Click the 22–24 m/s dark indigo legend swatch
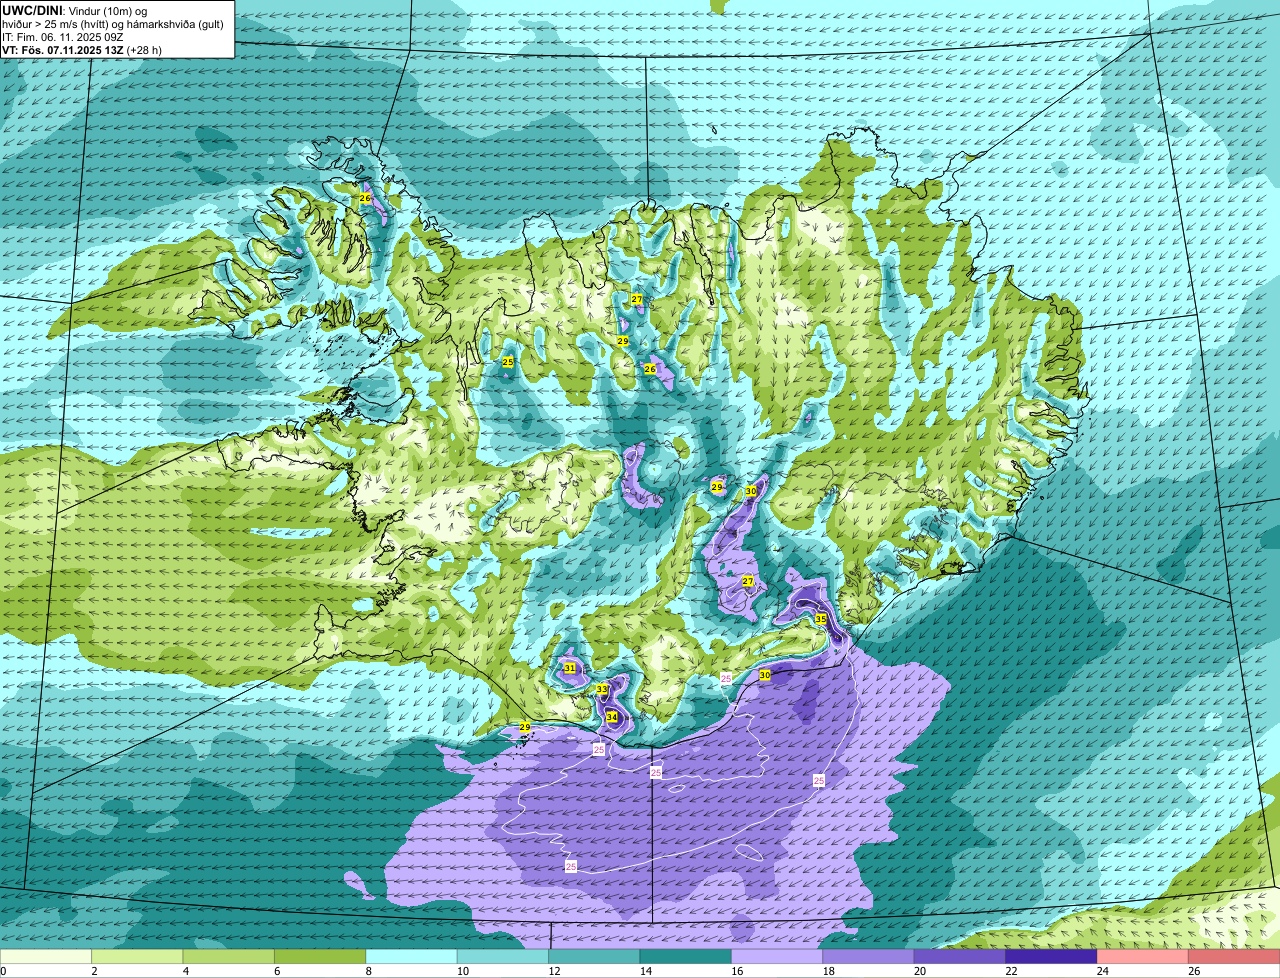The height and width of the screenshot is (978, 1280). (x=1051, y=956)
